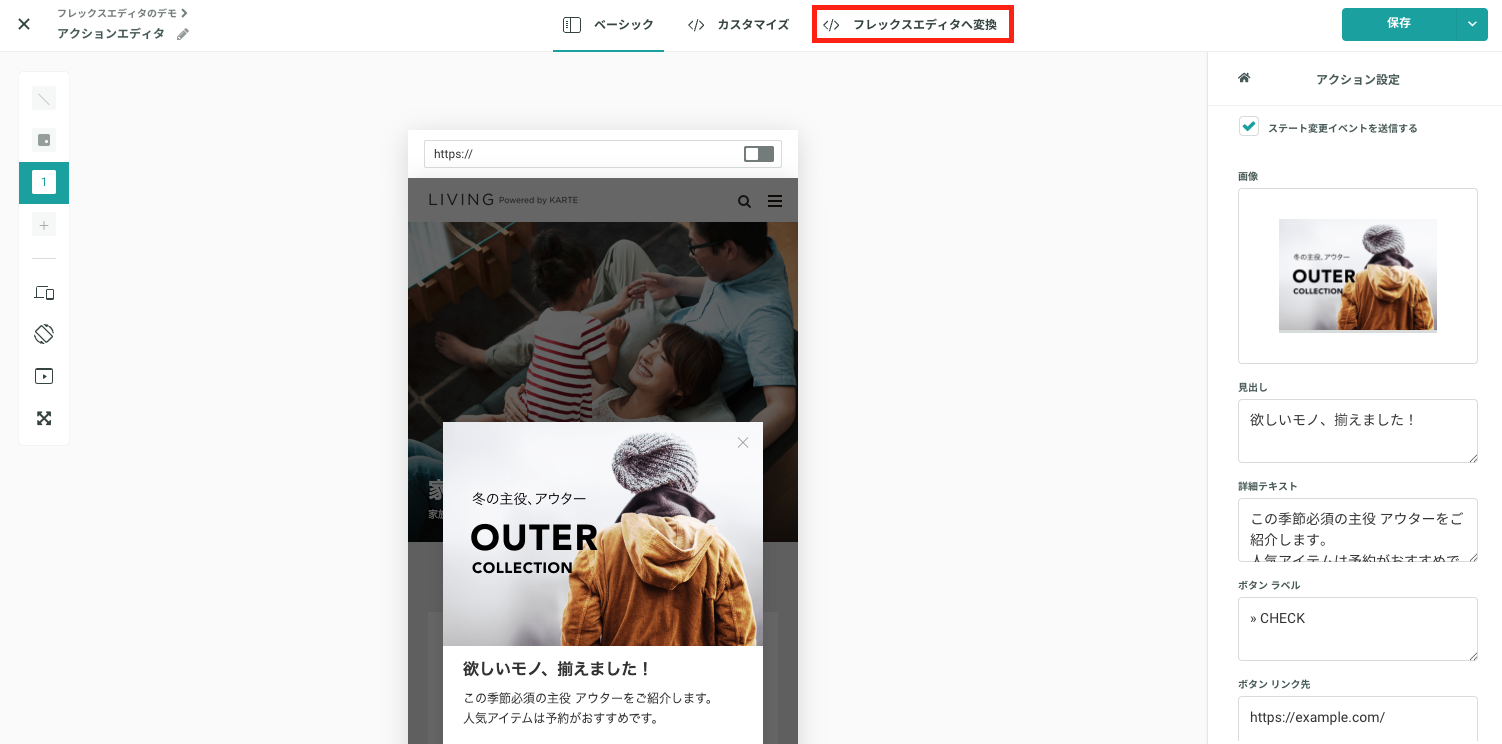
Task: Toggle ステート変更イベントを送信する checkbox
Action: pyautogui.click(x=1249, y=126)
